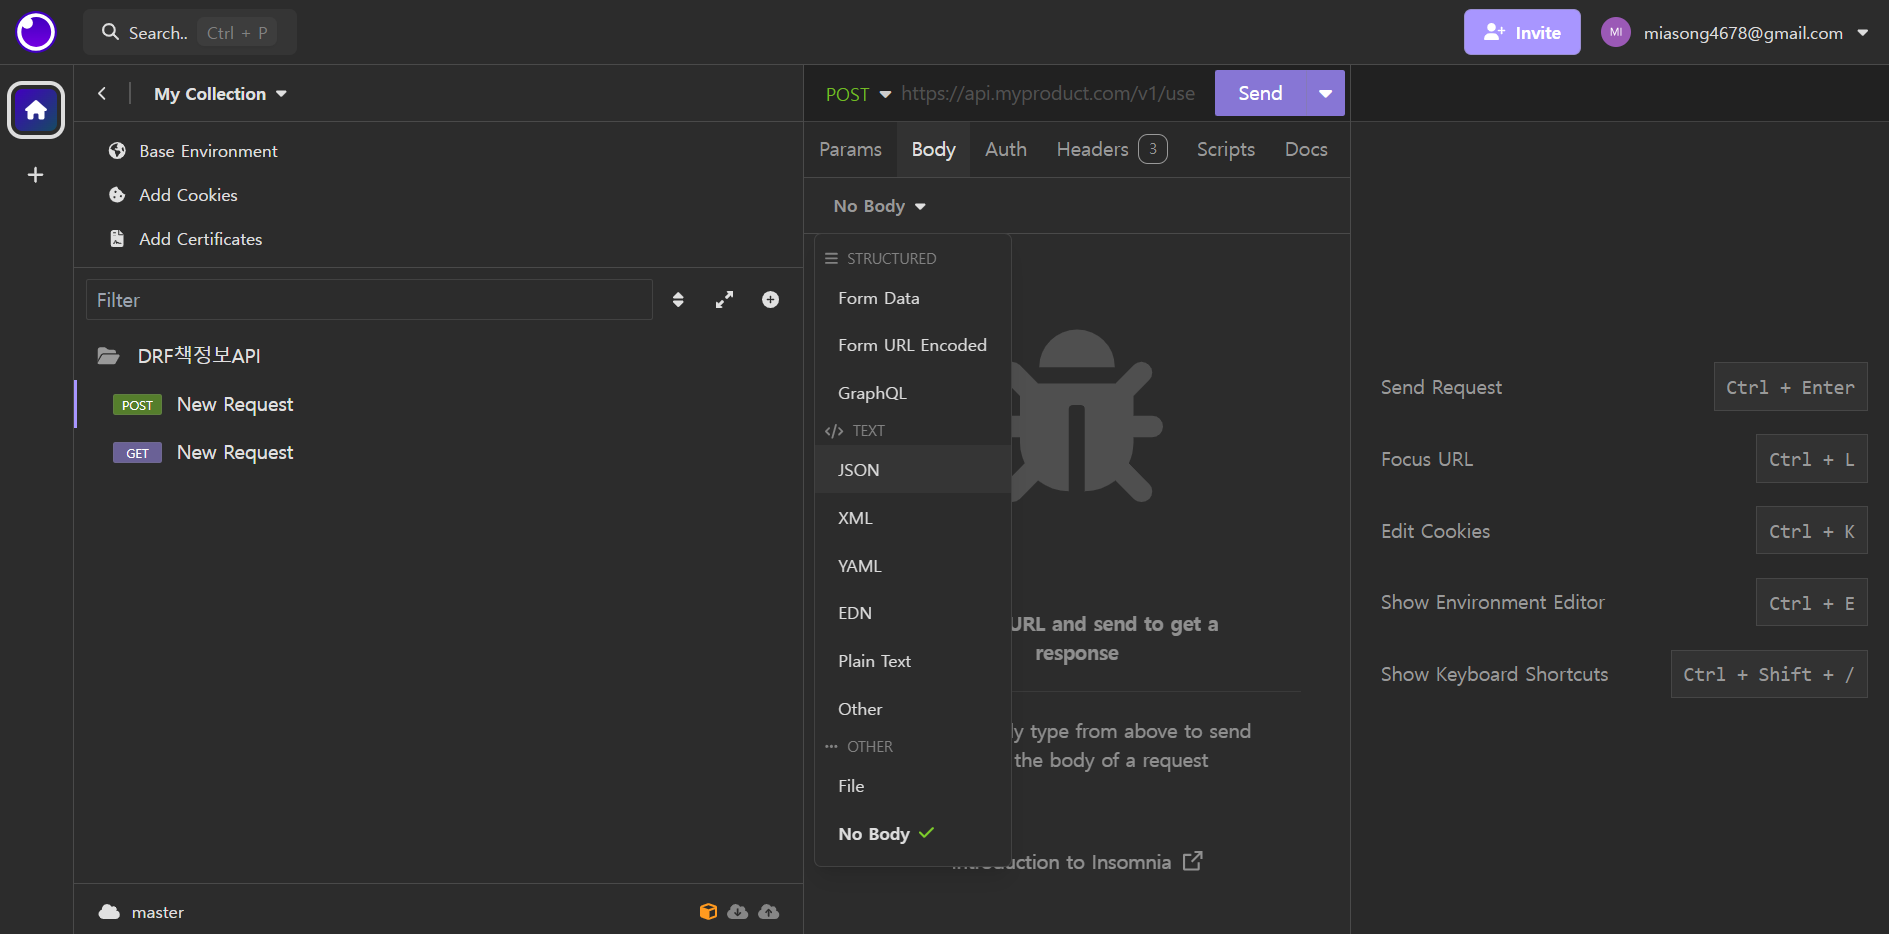1889x934 pixels.
Task: Pick Form URL Encoded from the menu
Action: coord(912,345)
